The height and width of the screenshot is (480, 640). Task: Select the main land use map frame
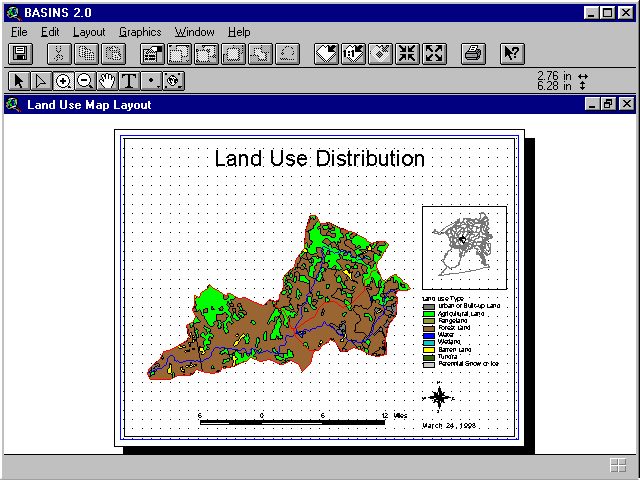pos(279,298)
